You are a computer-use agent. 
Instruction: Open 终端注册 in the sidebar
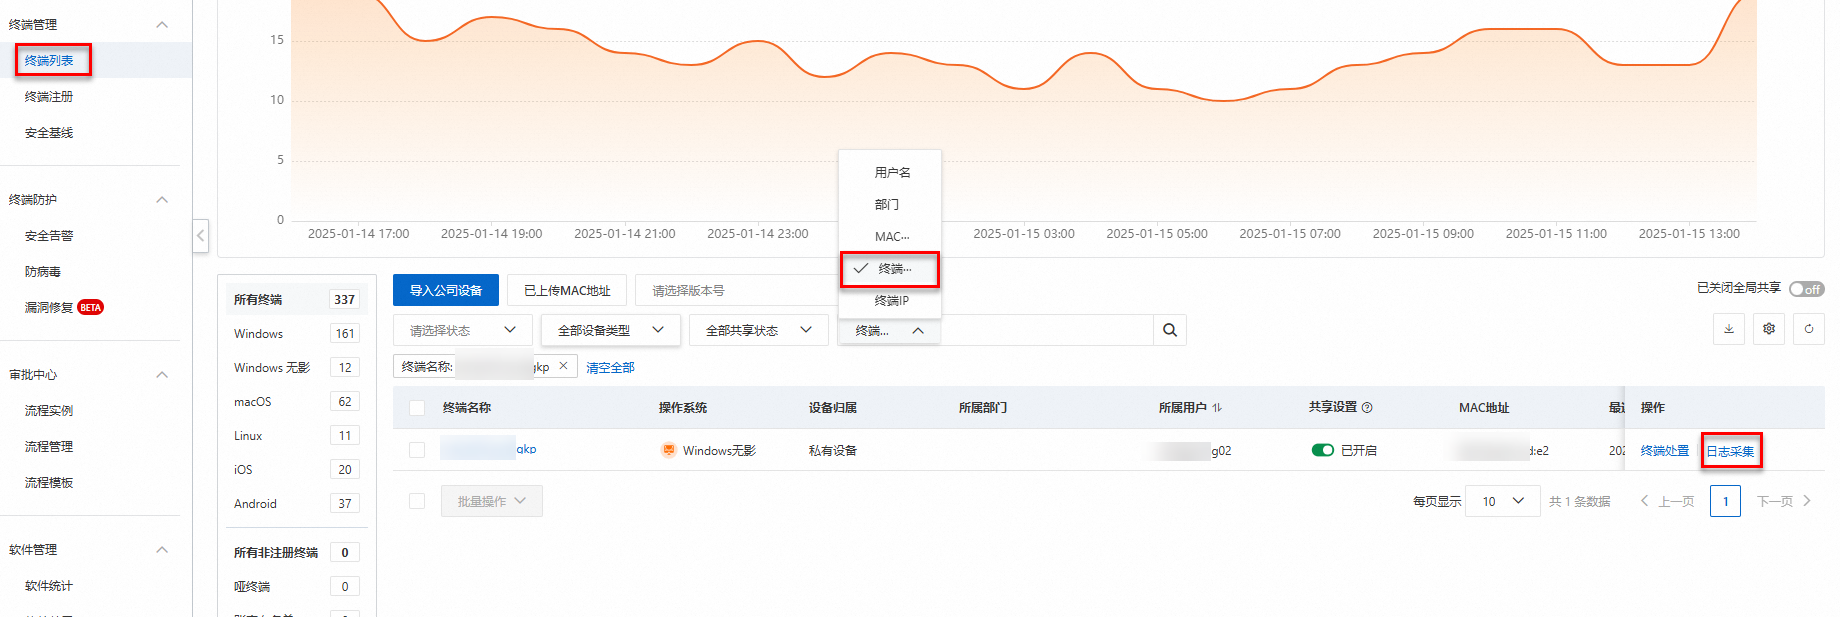point(49,96)
